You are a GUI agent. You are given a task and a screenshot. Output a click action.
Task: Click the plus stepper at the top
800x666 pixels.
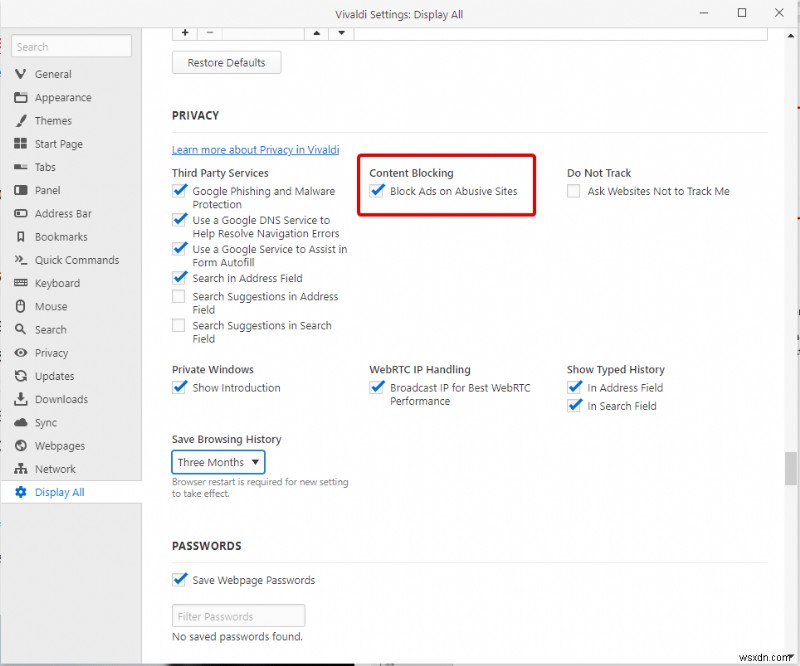tap(185, 33)
